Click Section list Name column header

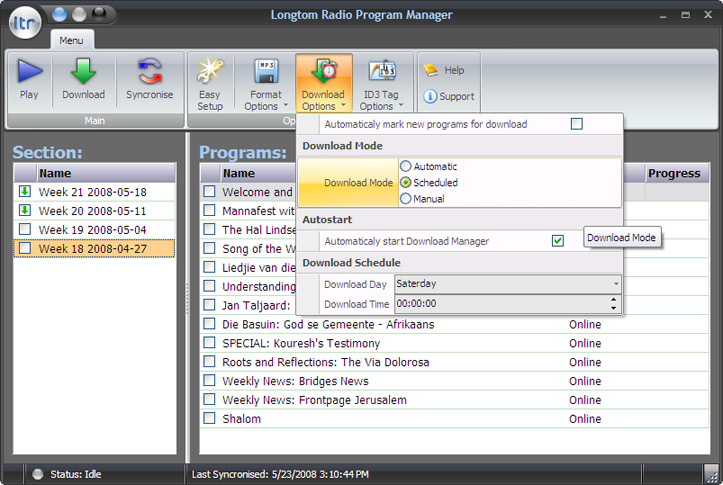tap(106, 173)
